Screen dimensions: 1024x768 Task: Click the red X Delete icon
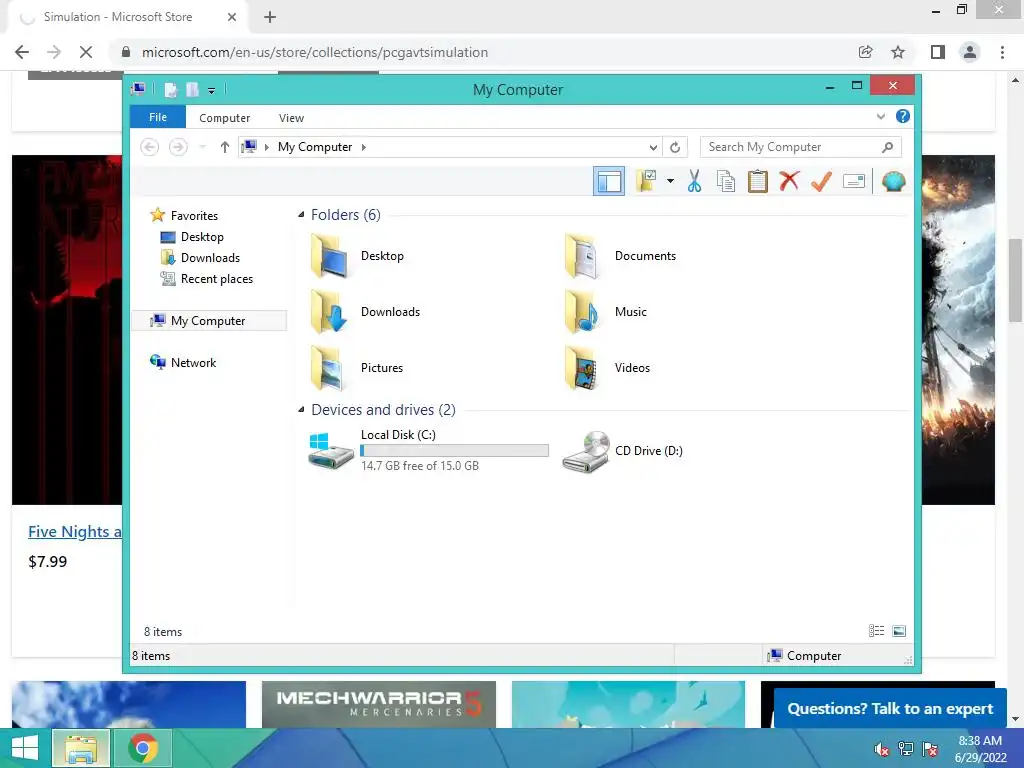point(789,180)
